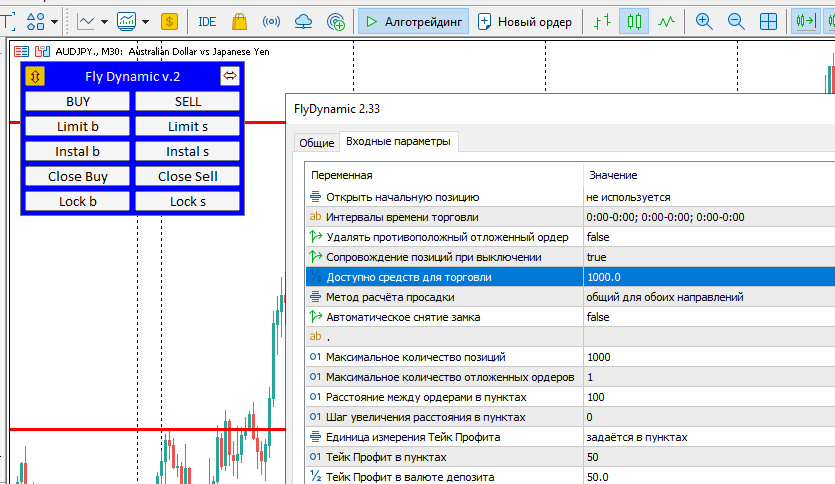Click the Тейк Профит в пунктах value field

708,457
